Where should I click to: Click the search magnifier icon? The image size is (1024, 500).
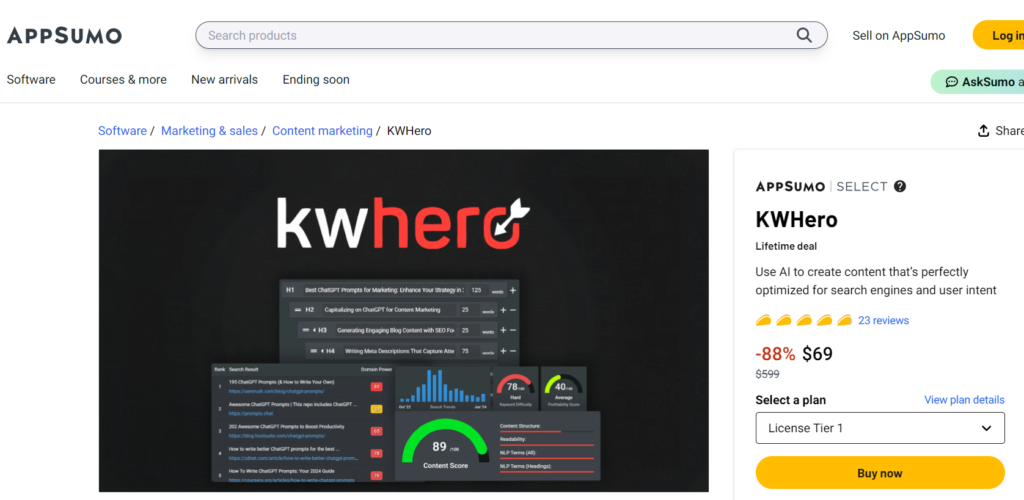click(804, 35)
